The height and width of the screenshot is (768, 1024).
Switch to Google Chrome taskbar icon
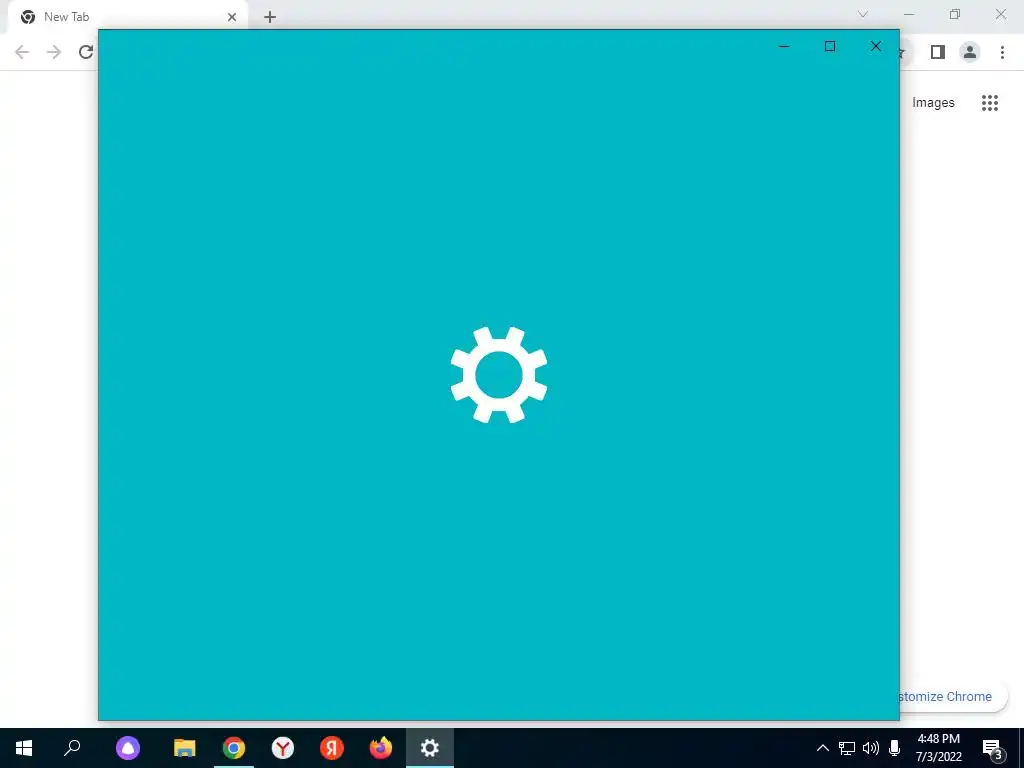(x=234, y=748)
